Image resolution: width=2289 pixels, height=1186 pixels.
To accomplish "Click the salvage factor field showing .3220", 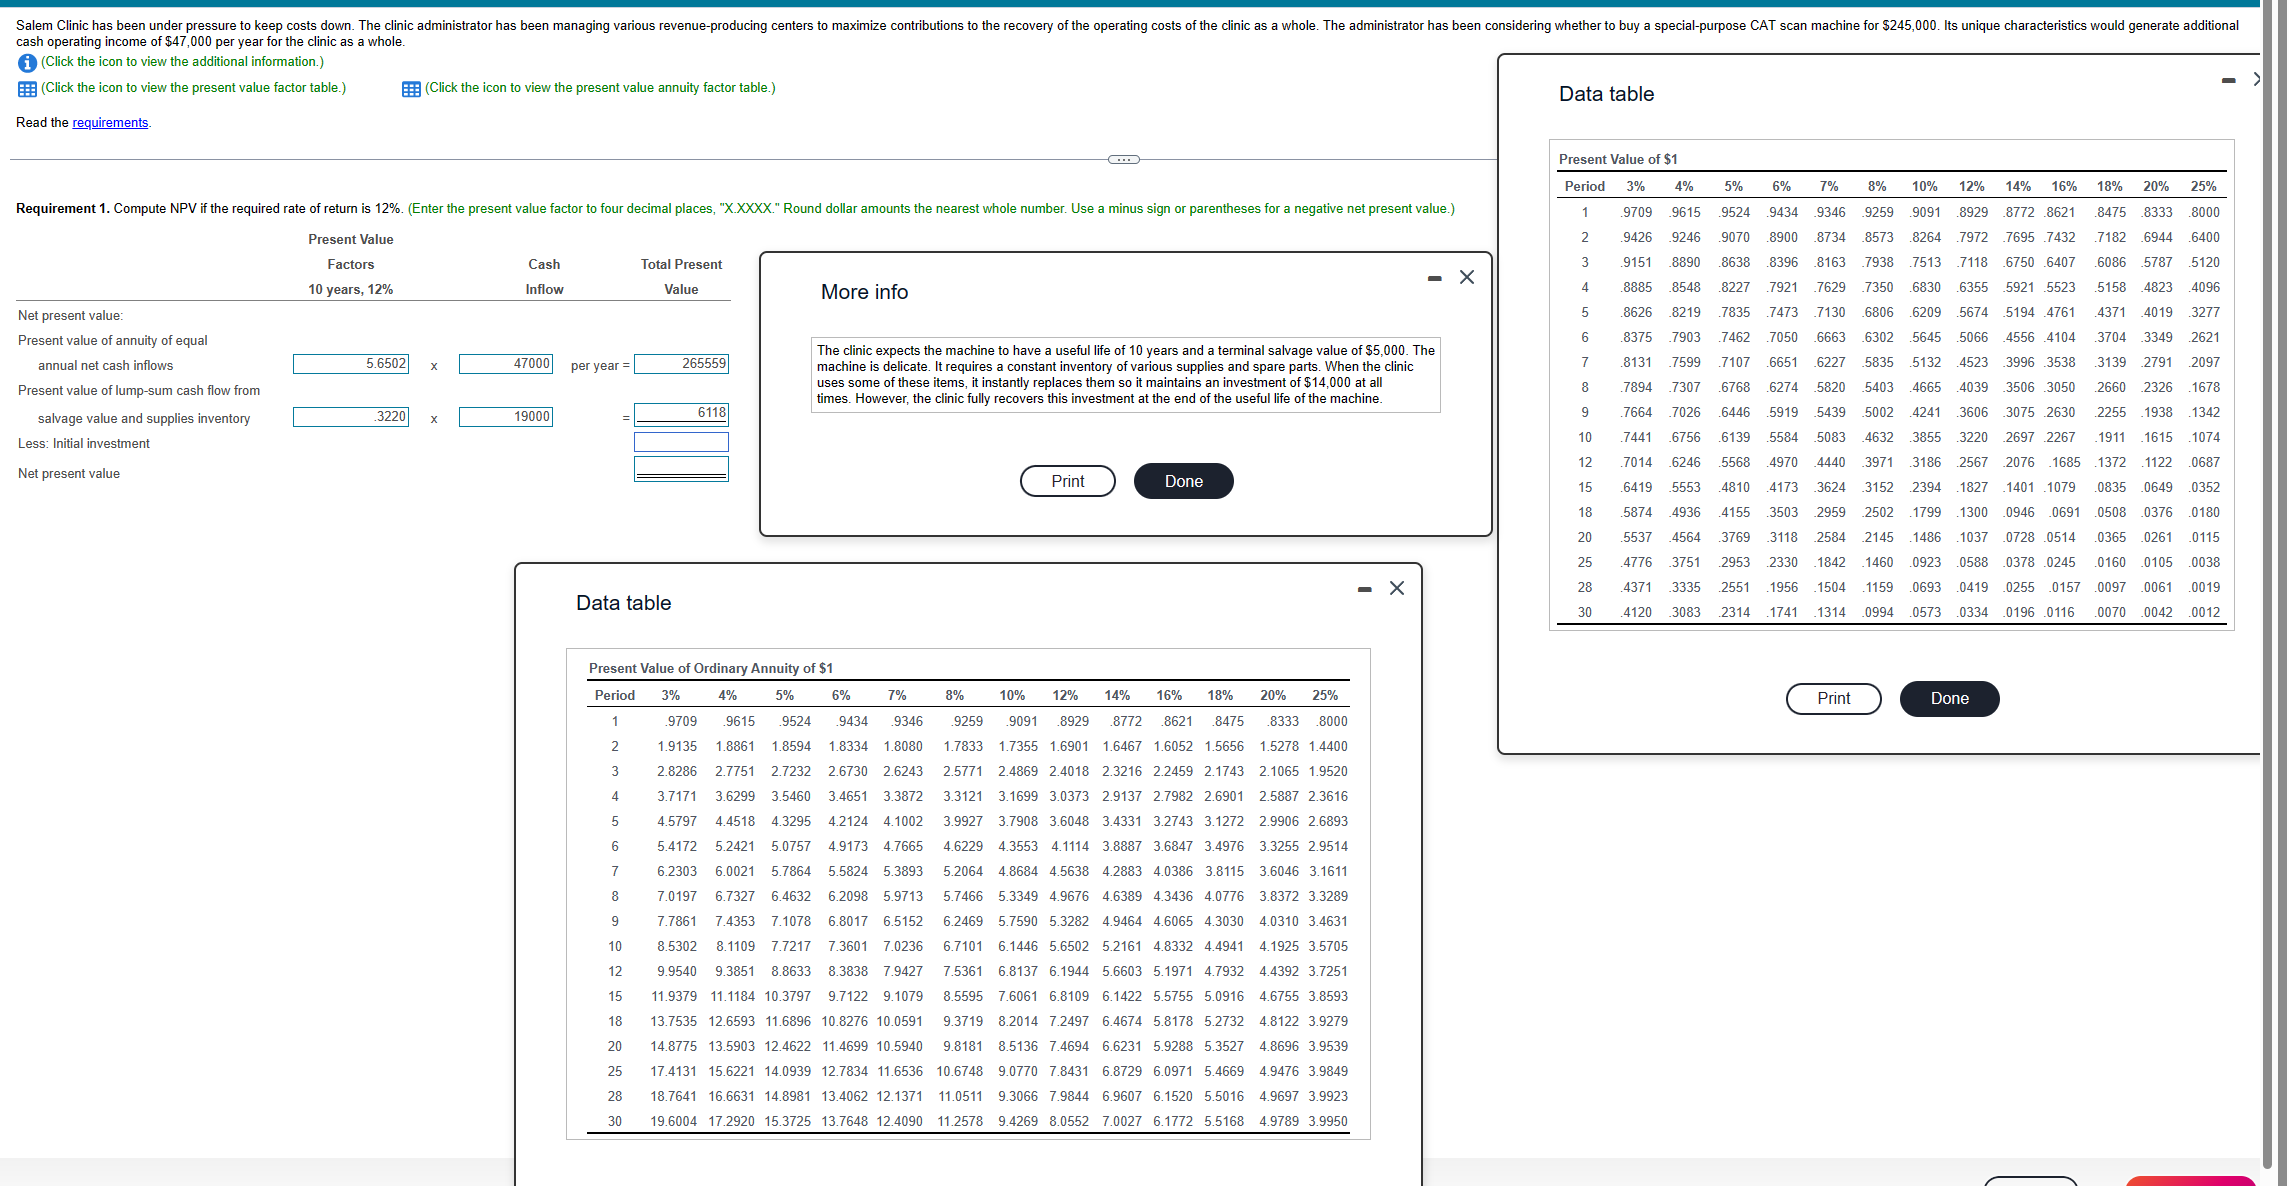I will (x=351, y=415).
